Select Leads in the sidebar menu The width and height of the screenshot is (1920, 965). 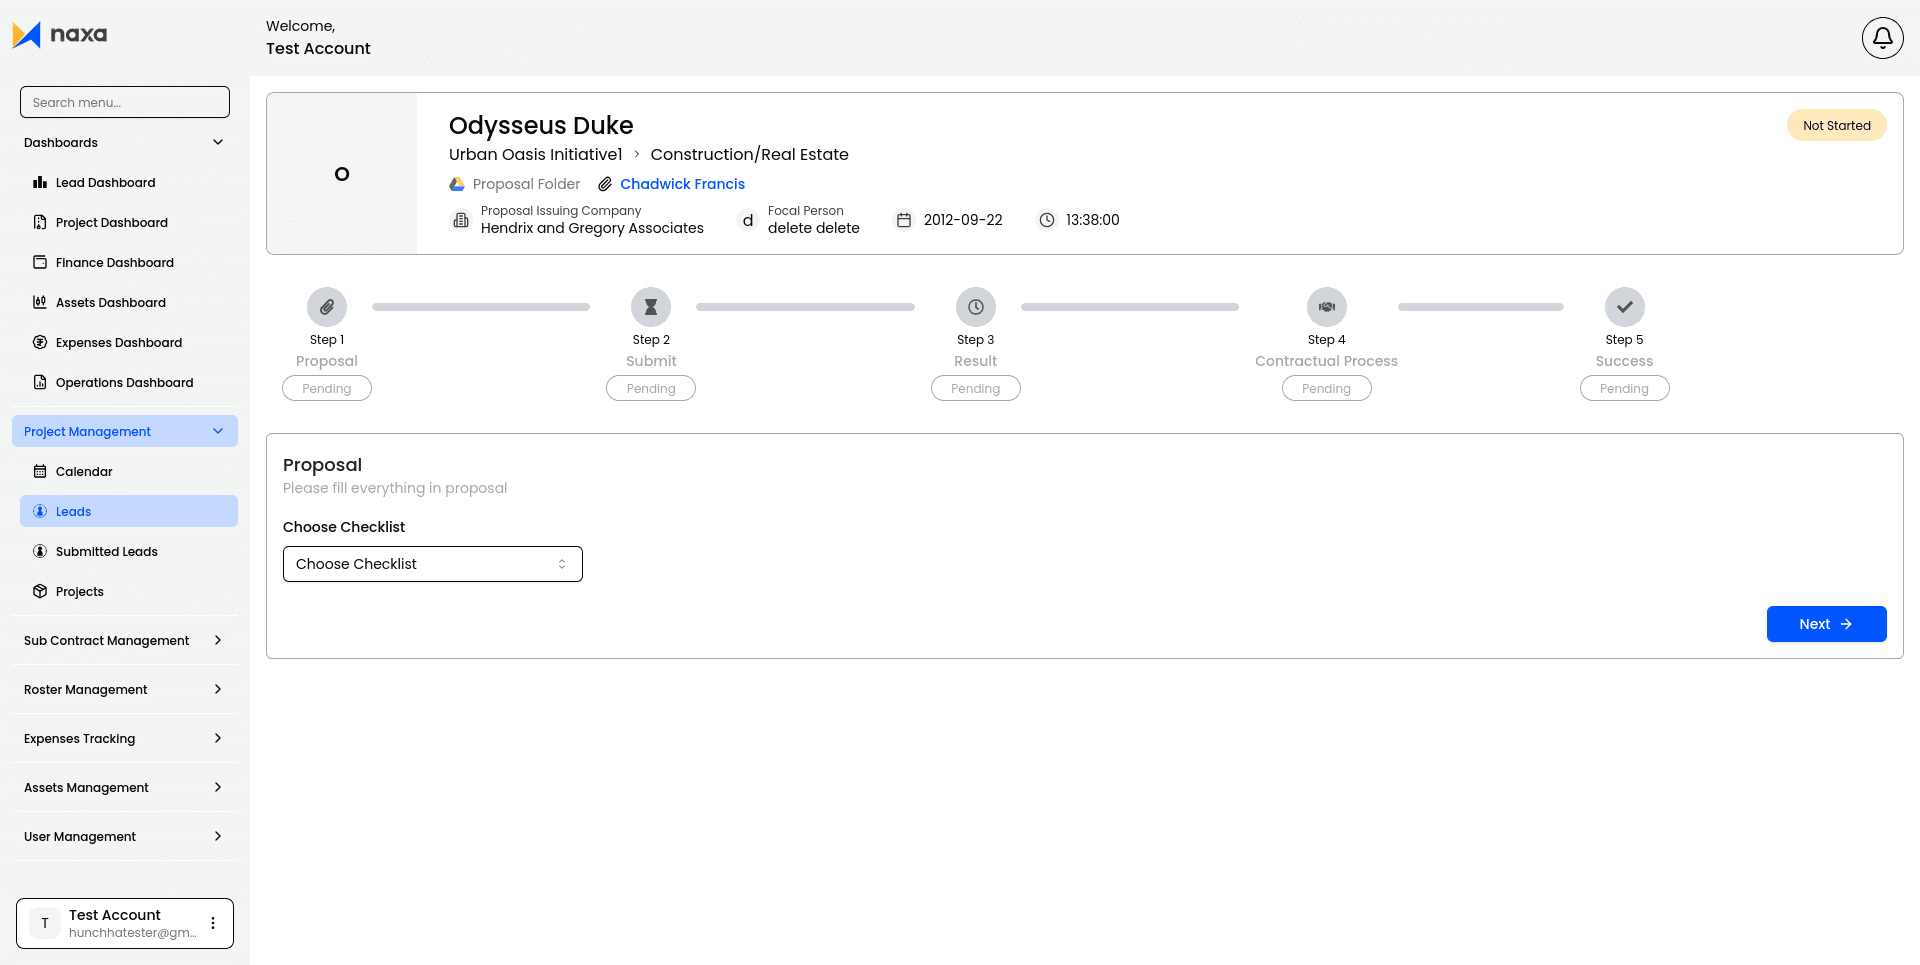coord(75,511)
